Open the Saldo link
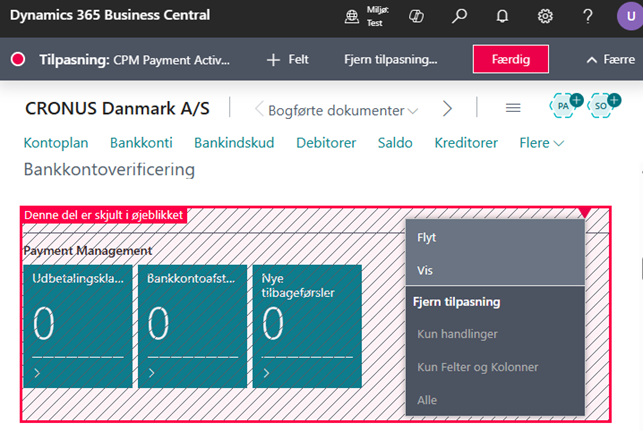643x431 pixels. [395, 143]
